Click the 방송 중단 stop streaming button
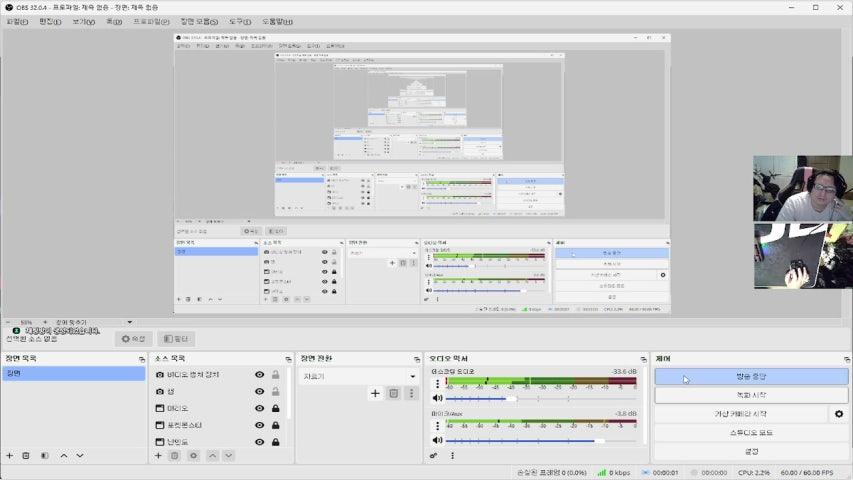Screen dimensions: 853x480 751,377
